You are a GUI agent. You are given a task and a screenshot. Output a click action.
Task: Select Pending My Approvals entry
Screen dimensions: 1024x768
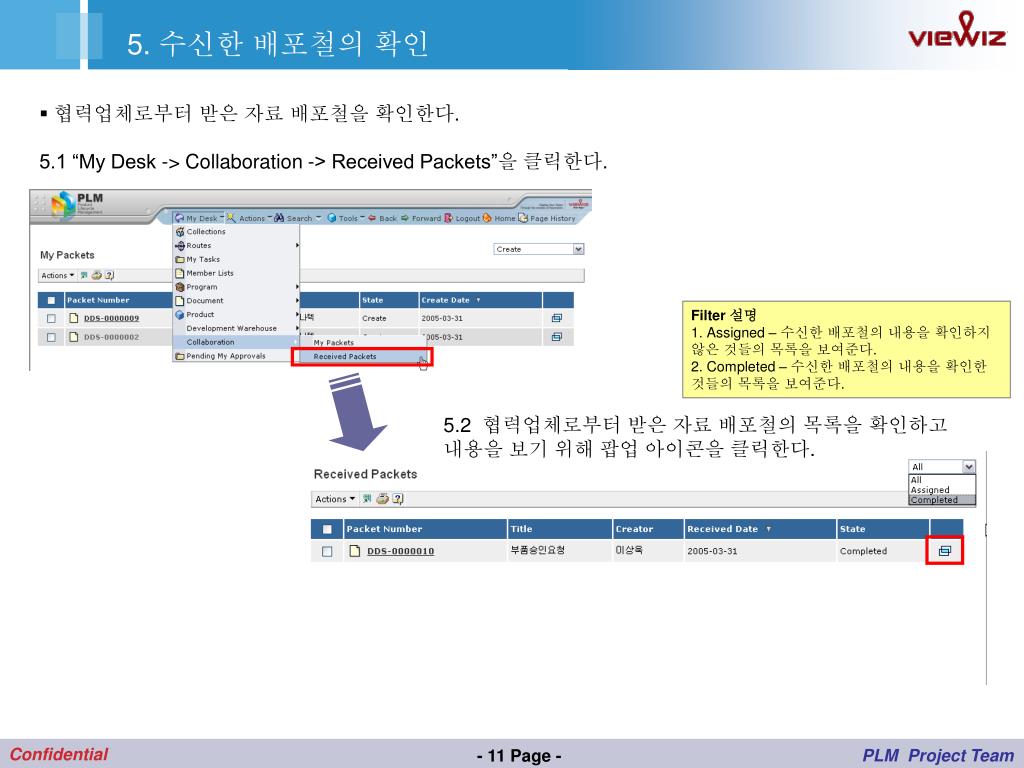click(x=236, y=356)
